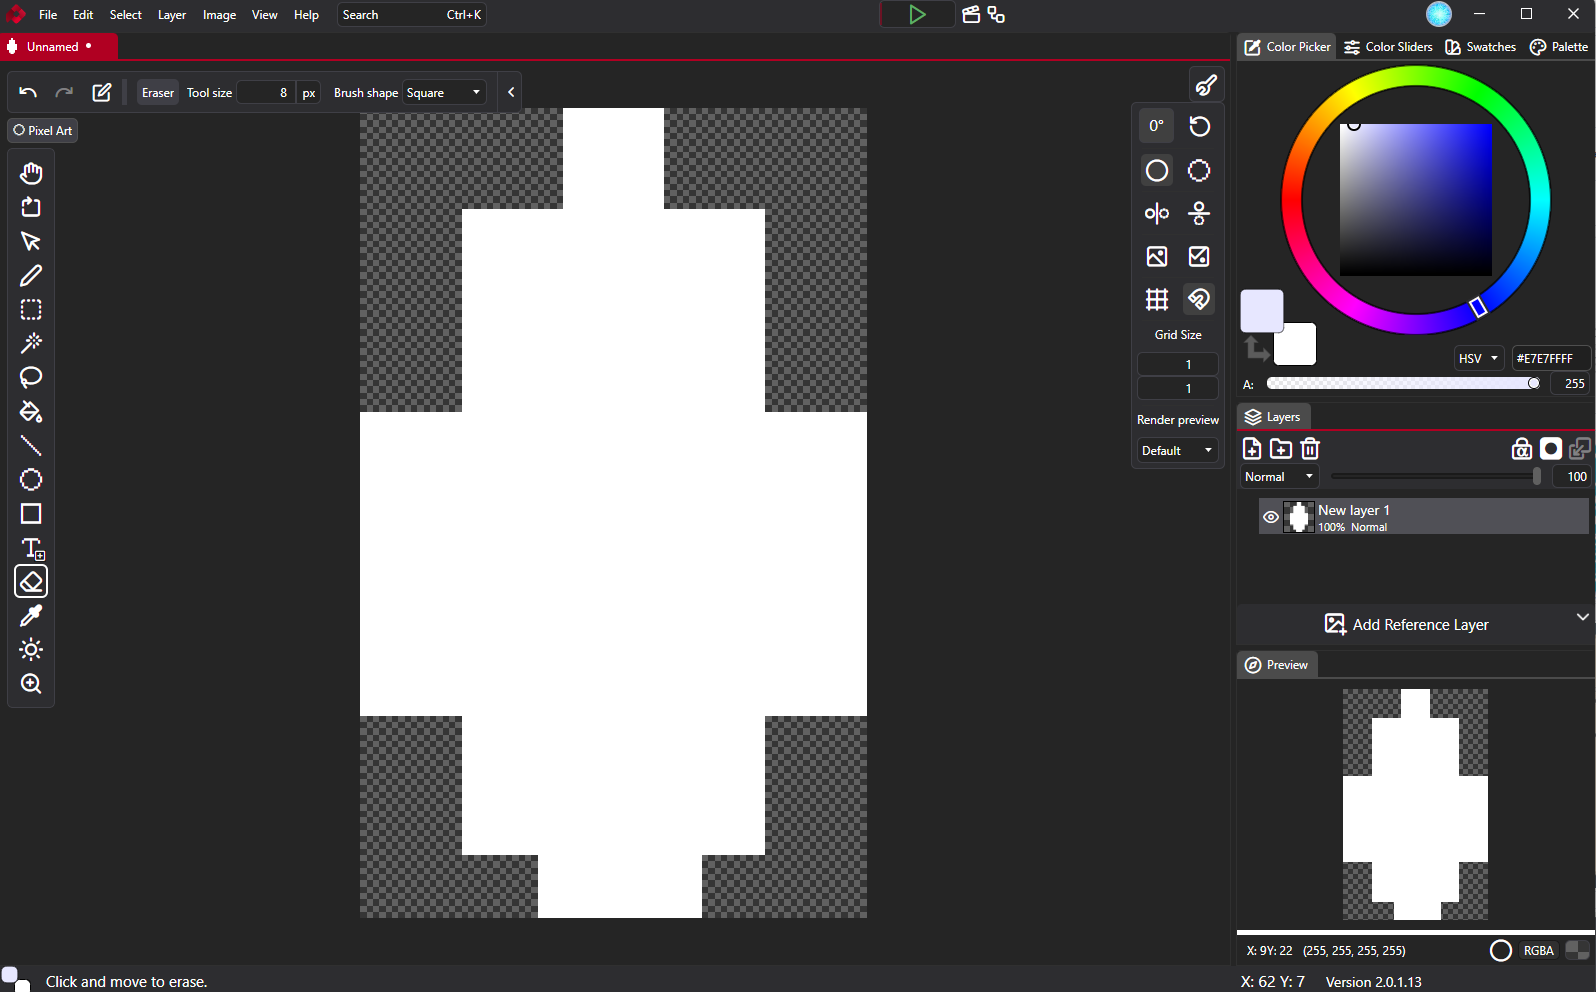Image resolution: width=1596 pixels, height=992 pixels.
Task: Open the Brush shape dropdown
Action: pos(444,93)
